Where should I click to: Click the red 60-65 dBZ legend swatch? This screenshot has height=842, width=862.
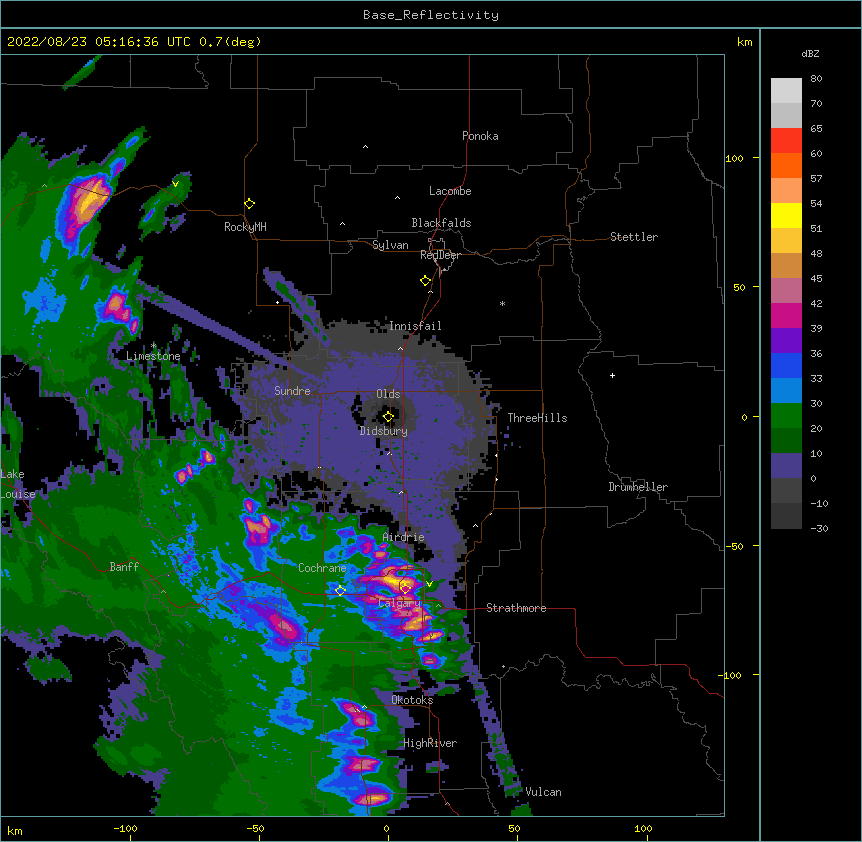tap(786, 141)
